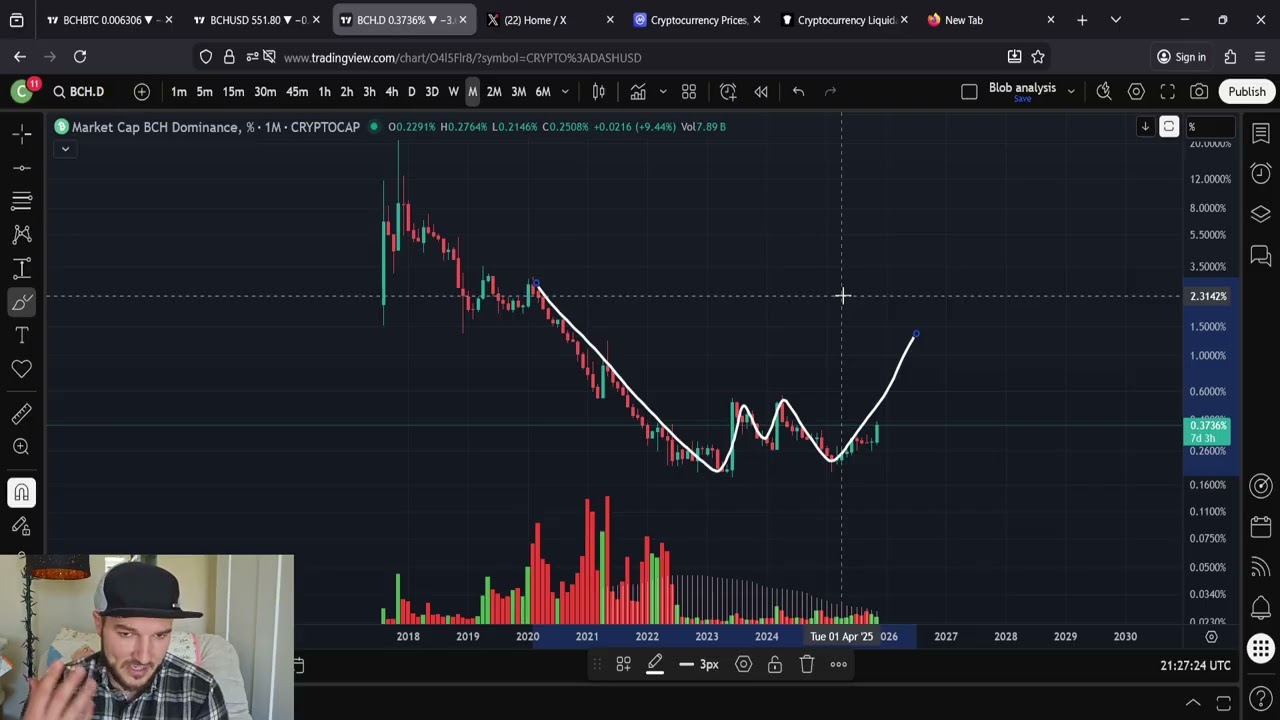
Task: Open the forecasting and measurement tools
Action: point(22,269)
